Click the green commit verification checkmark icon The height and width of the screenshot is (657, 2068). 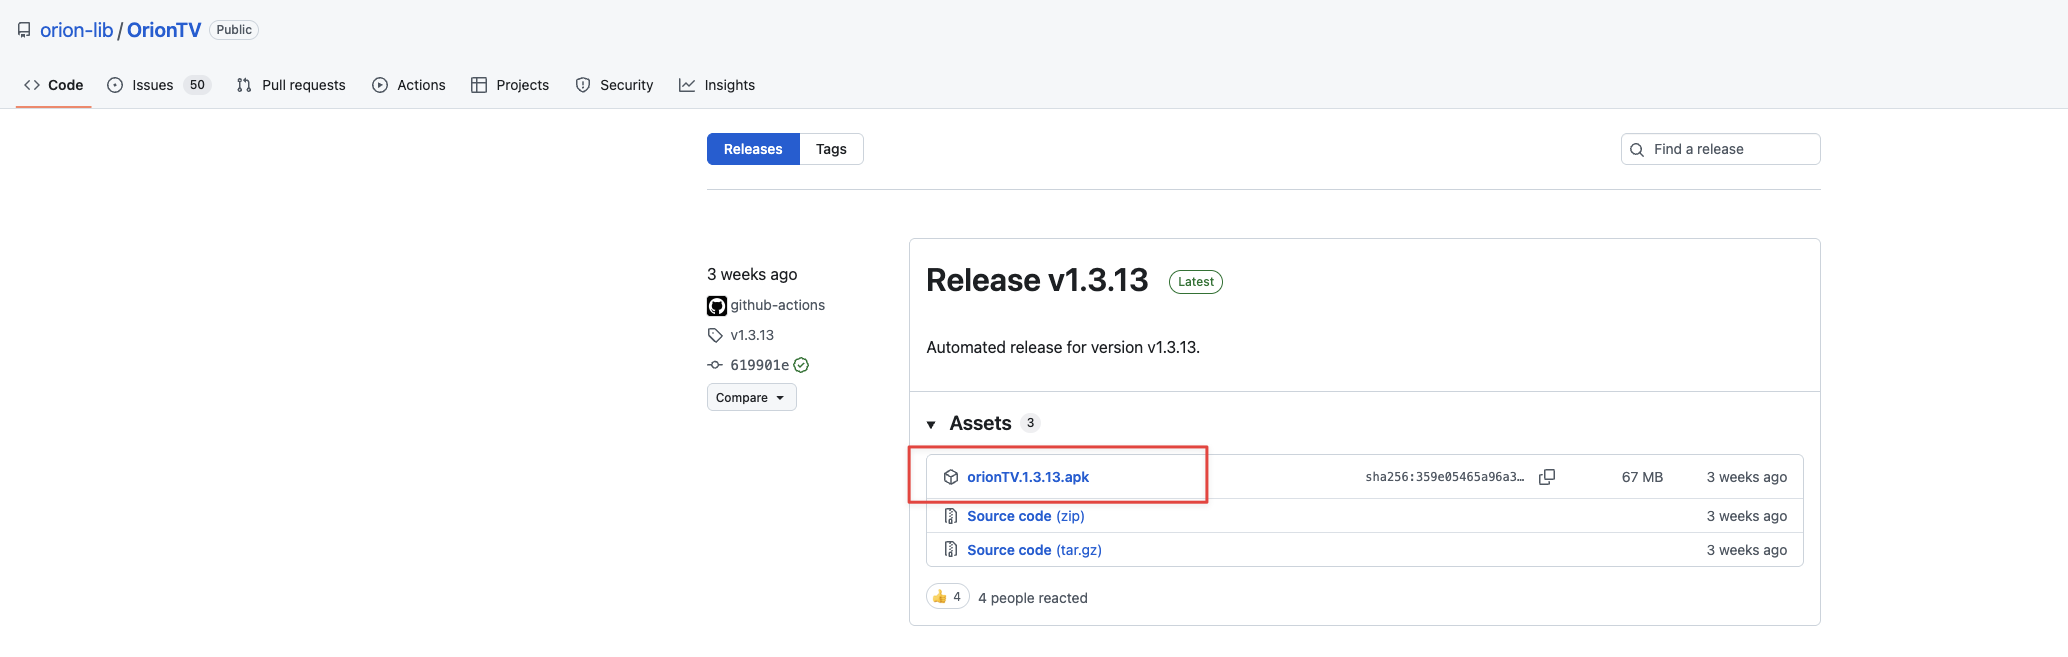coord(801,365)
